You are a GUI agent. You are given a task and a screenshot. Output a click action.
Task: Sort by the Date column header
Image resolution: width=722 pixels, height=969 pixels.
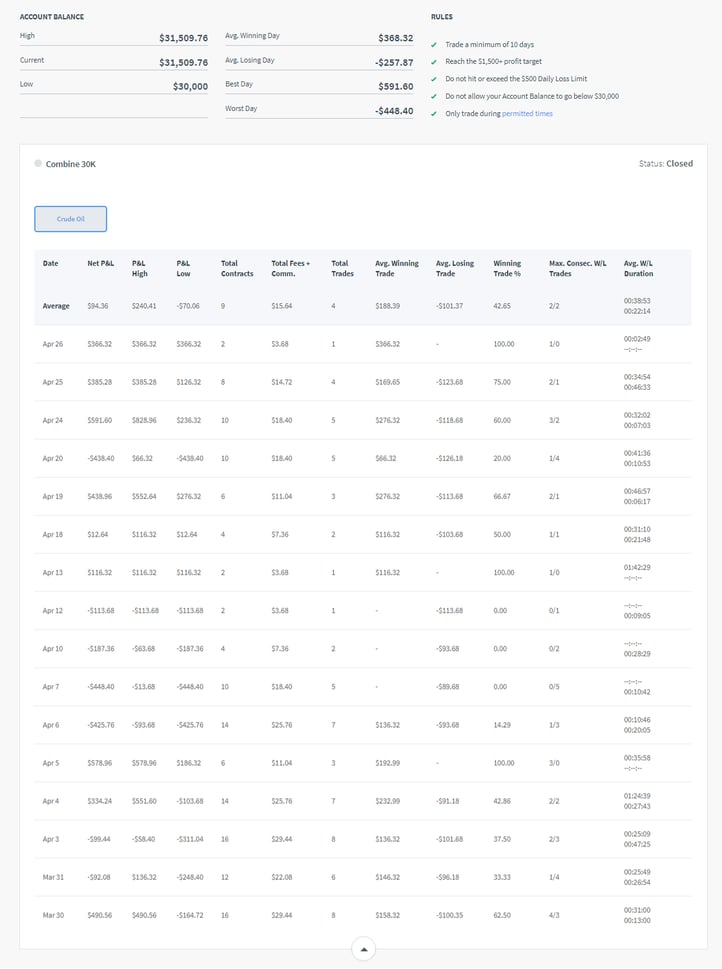tap(51, 264)
